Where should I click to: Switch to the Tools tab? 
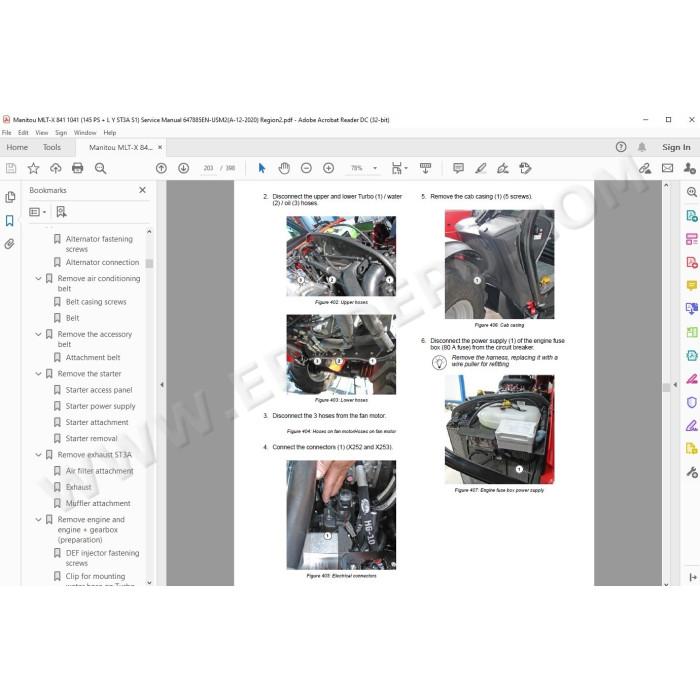(52, 147)
